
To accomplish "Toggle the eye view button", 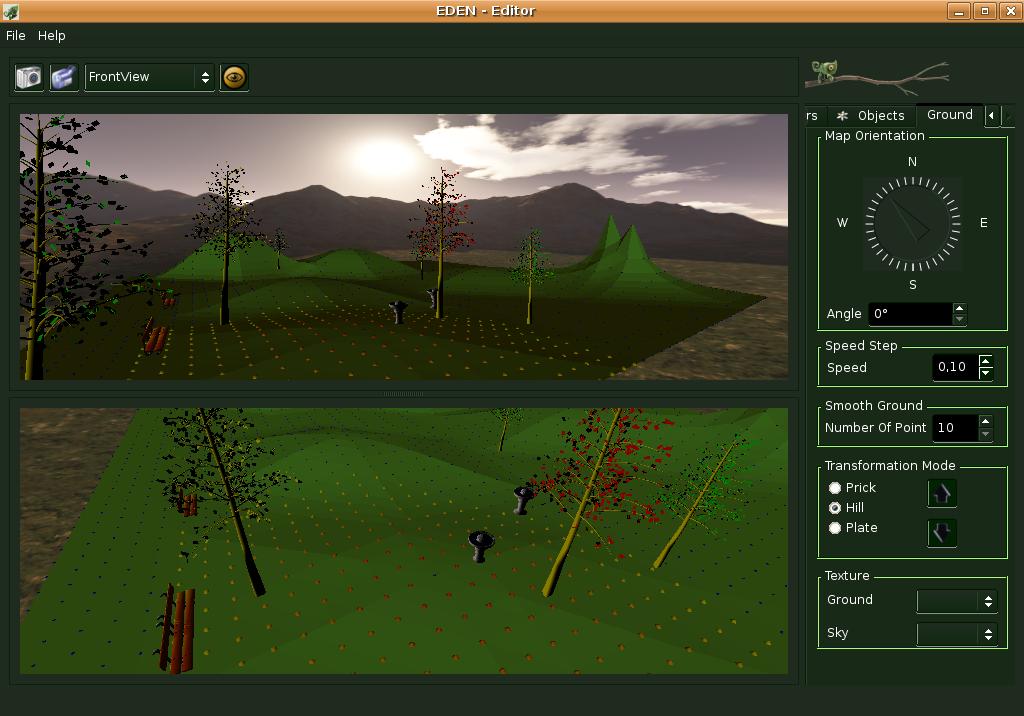I will (234, 77).
